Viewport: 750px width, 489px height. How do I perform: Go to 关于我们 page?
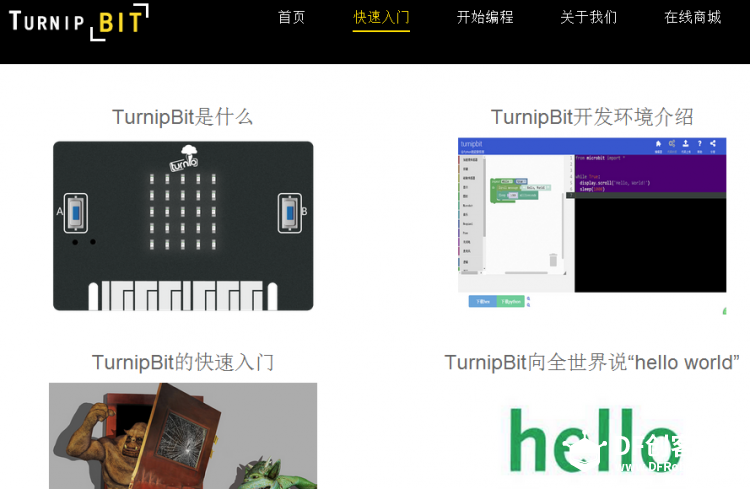tap(589, 17)
